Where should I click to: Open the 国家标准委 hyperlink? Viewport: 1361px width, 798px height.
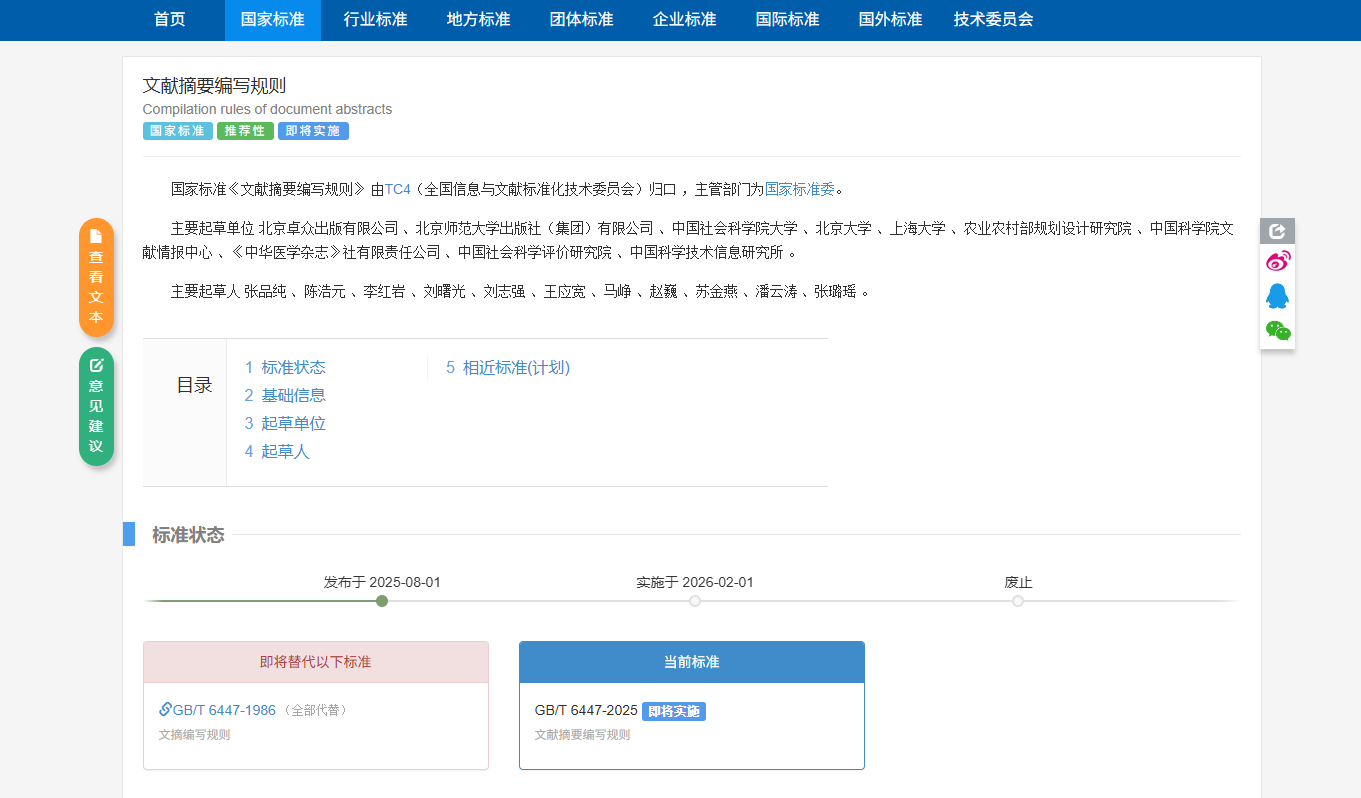click(x=799, y=188)
